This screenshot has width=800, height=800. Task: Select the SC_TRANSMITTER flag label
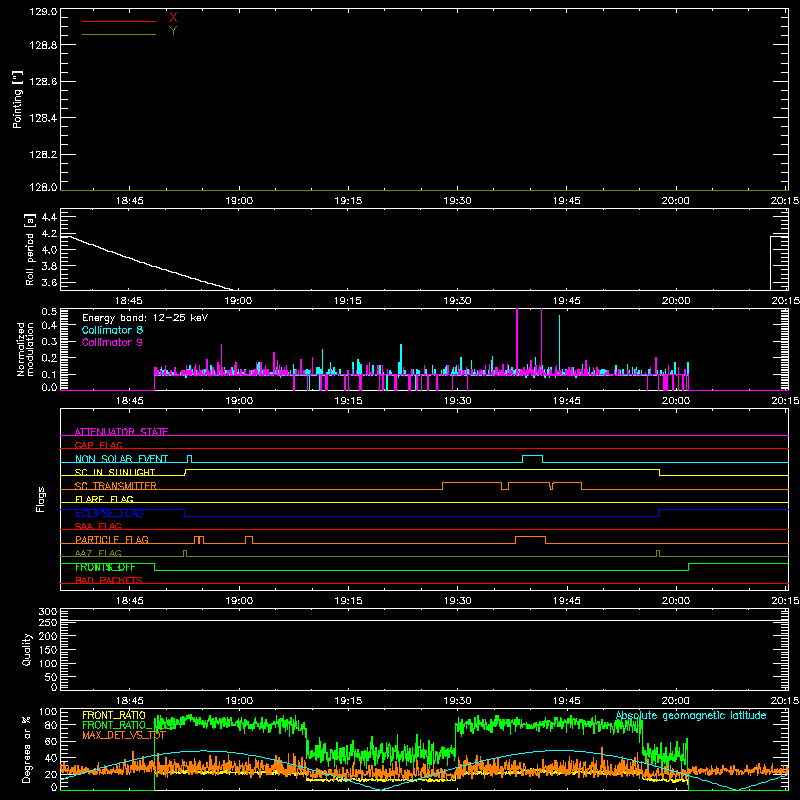click(x=116, y=486)
